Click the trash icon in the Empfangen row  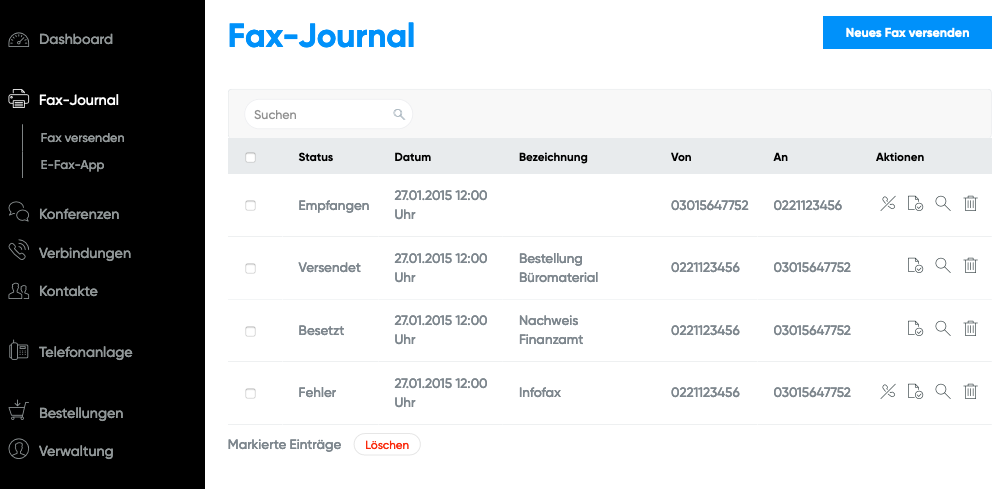(x=969, y=204)
